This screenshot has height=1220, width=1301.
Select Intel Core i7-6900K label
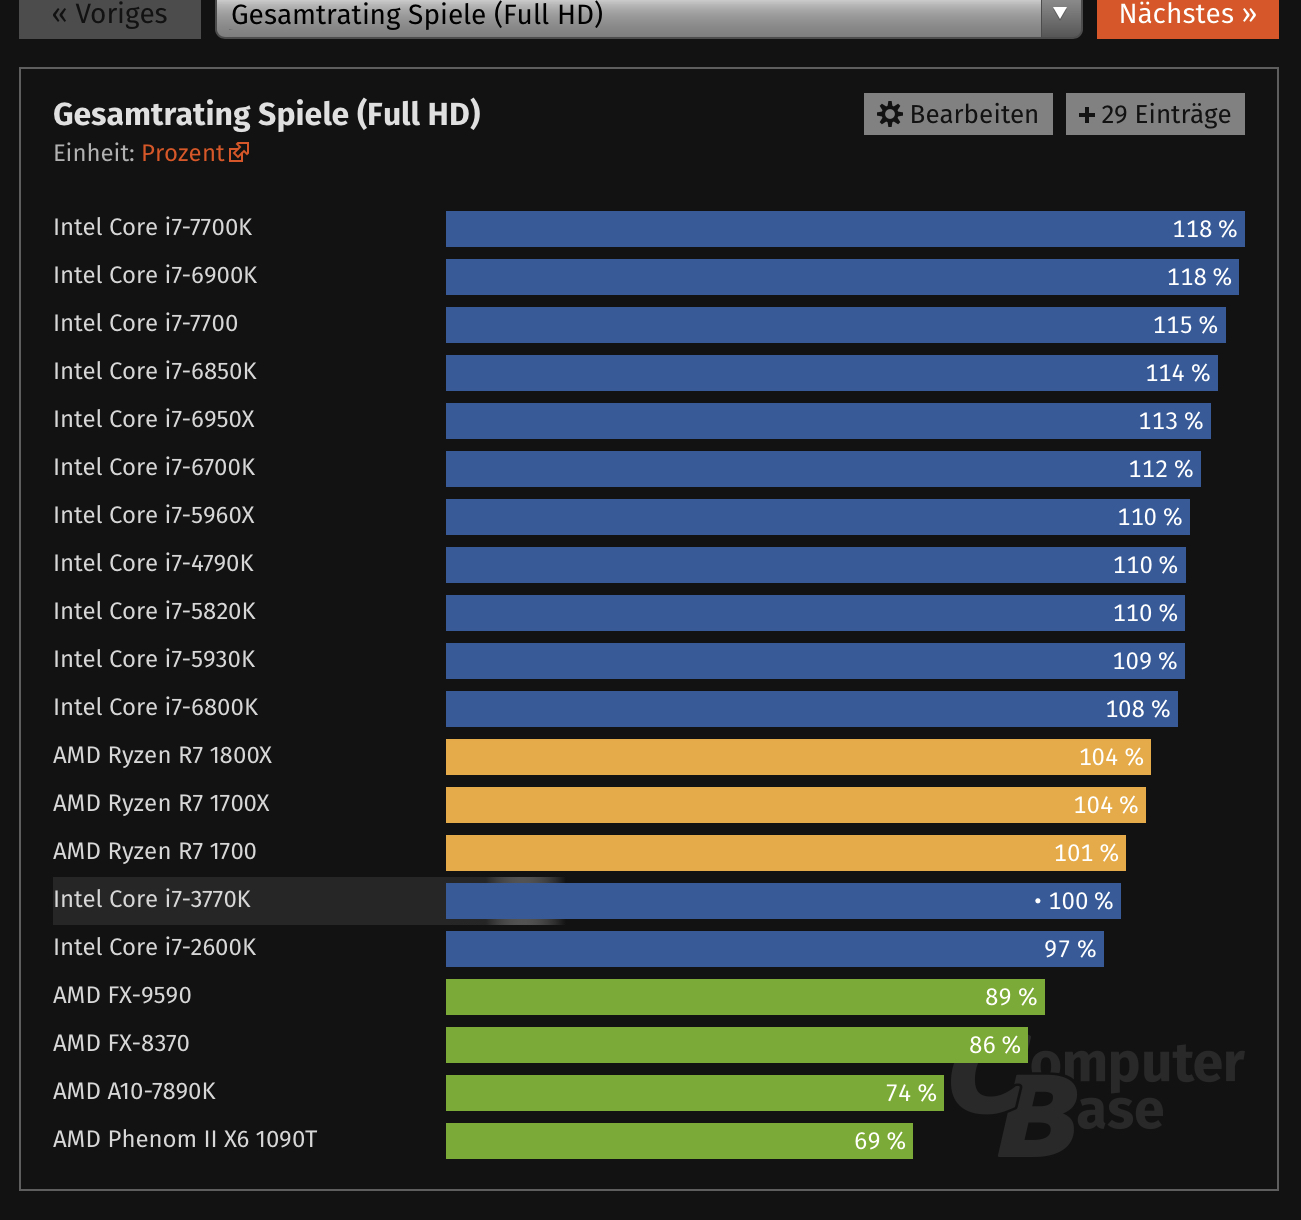click(x=155, y=275)
